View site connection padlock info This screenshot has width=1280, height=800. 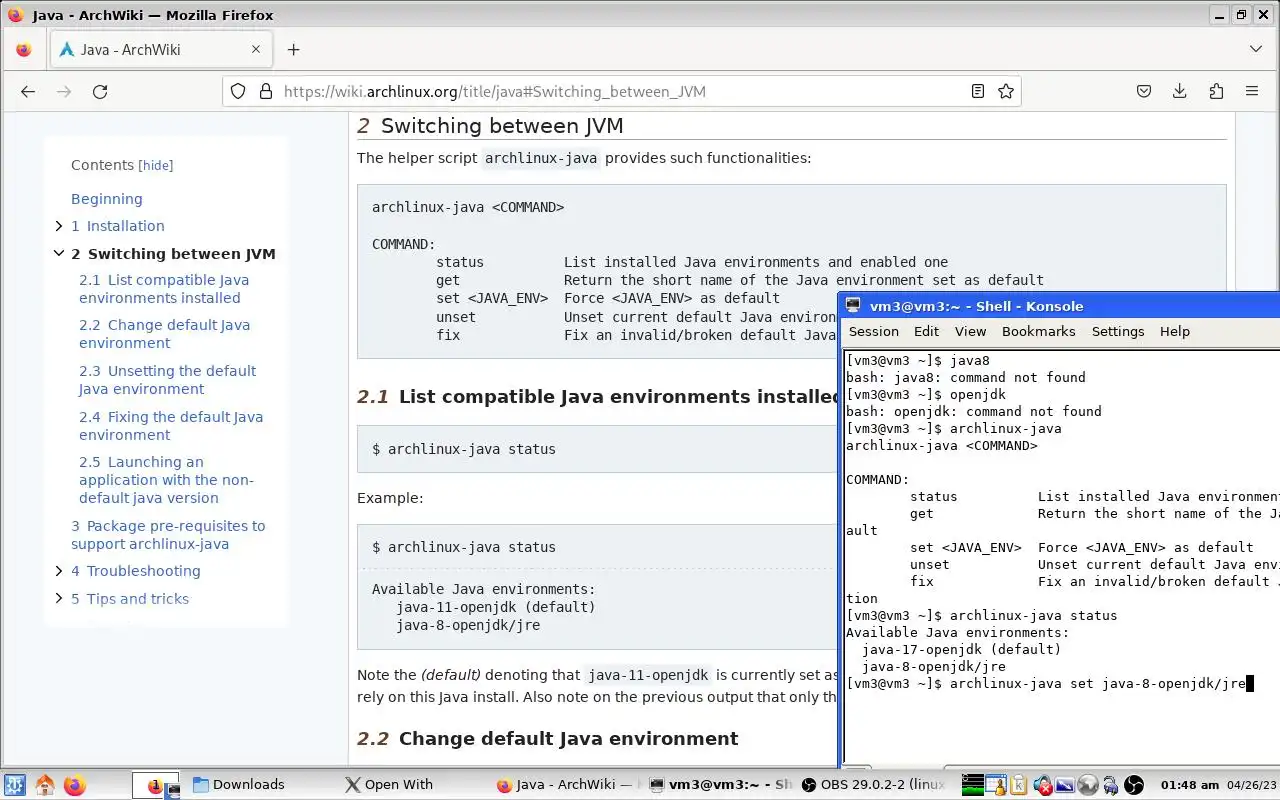(x=265, y=91)
